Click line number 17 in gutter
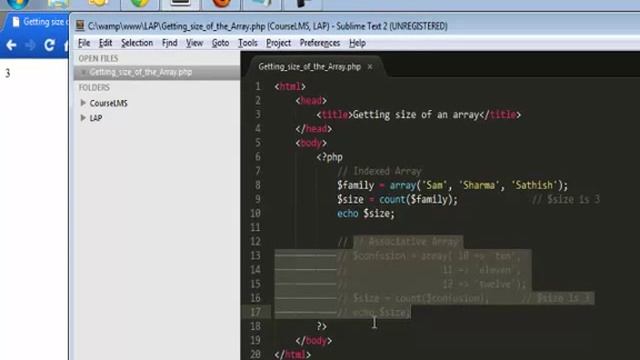Image resolution: width=640 pixels, height=360 pixels. [x=256, y=312]
